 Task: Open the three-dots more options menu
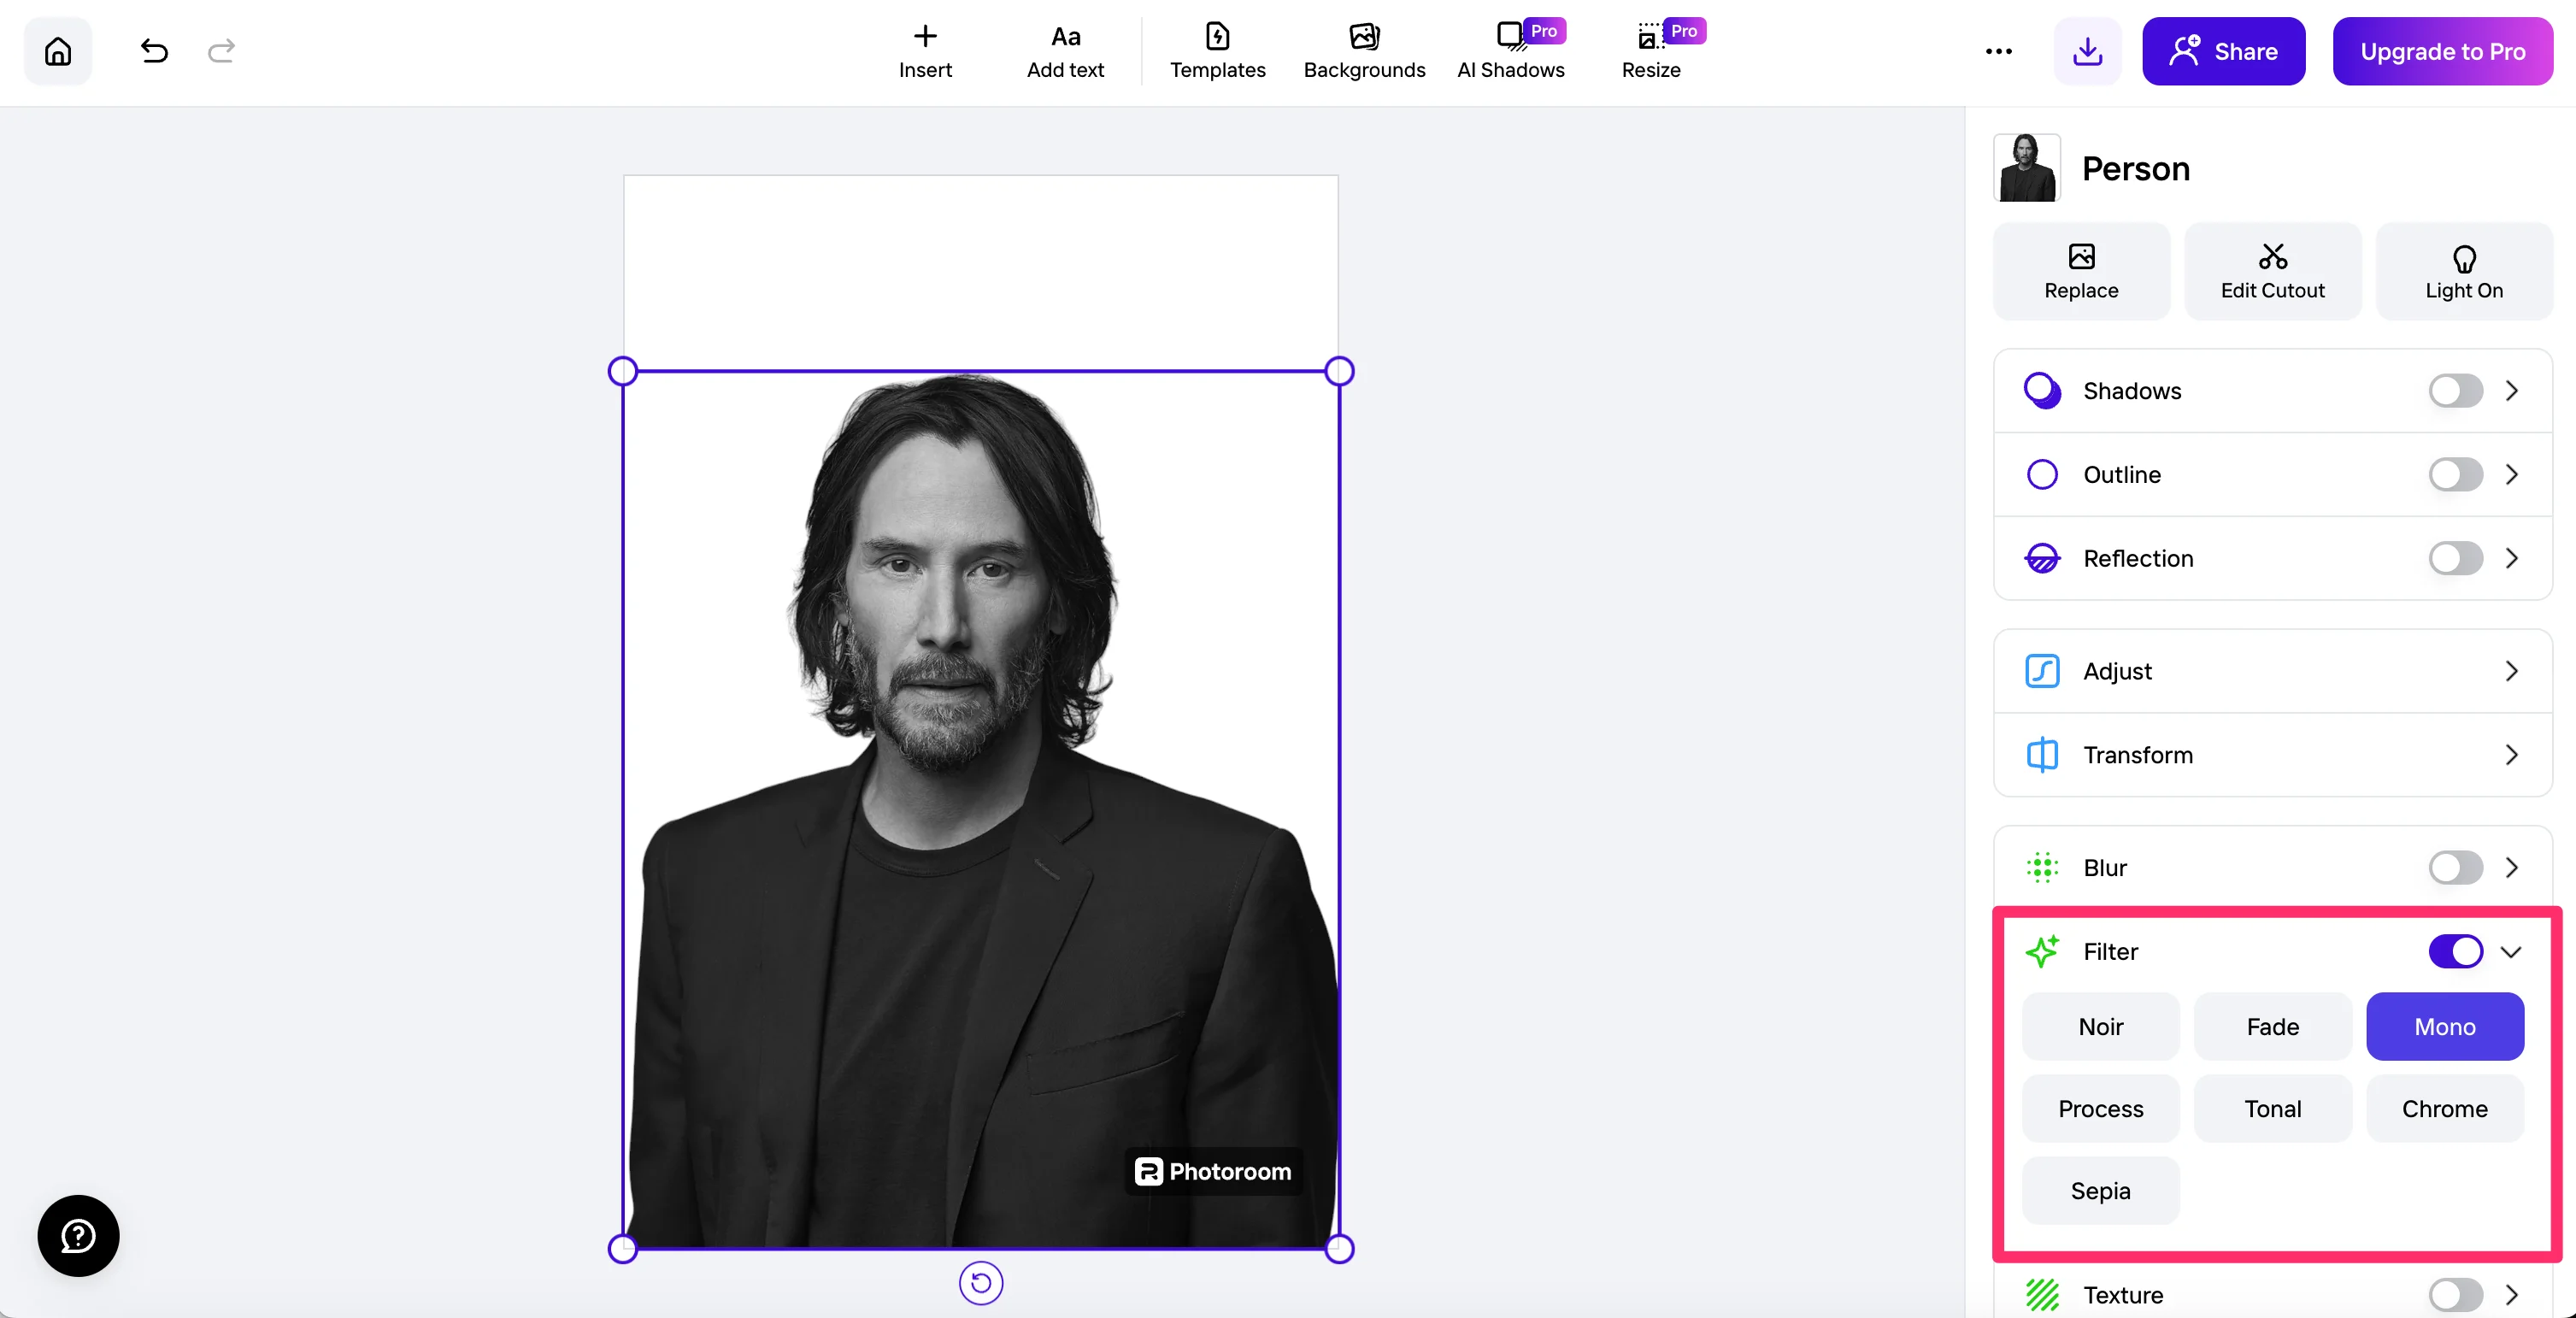pos(1998,51)
